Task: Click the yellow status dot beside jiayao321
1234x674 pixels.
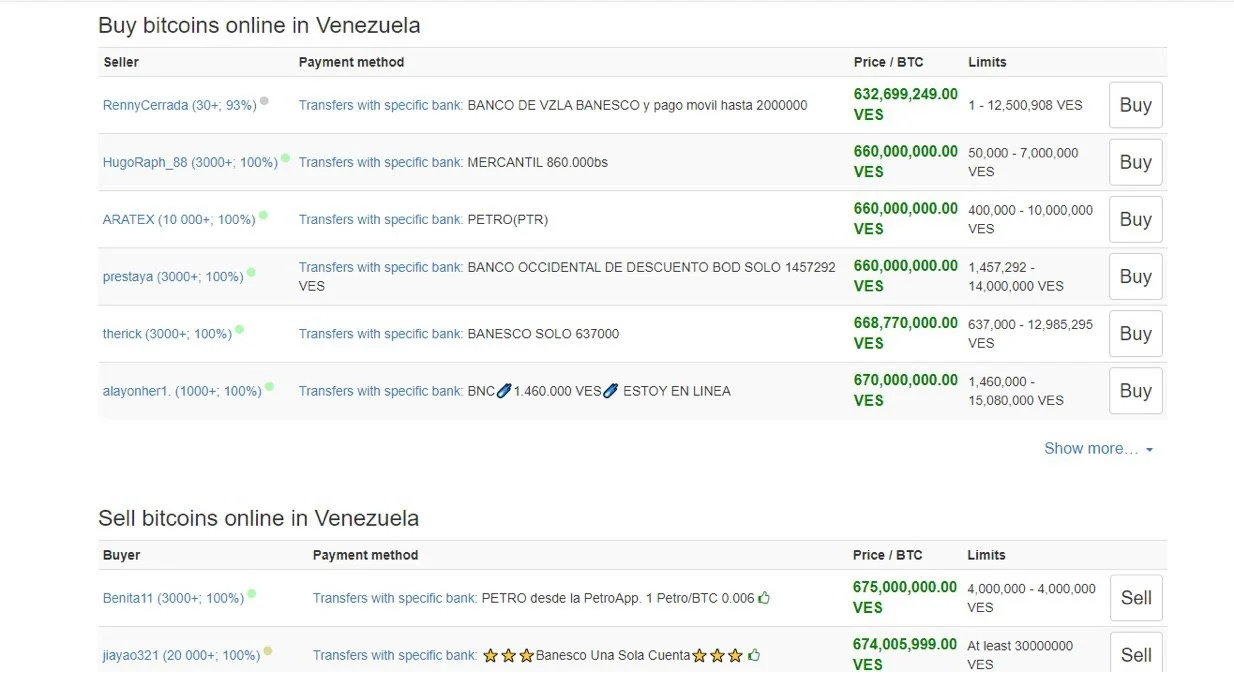Action: click(x=267, y=651)
